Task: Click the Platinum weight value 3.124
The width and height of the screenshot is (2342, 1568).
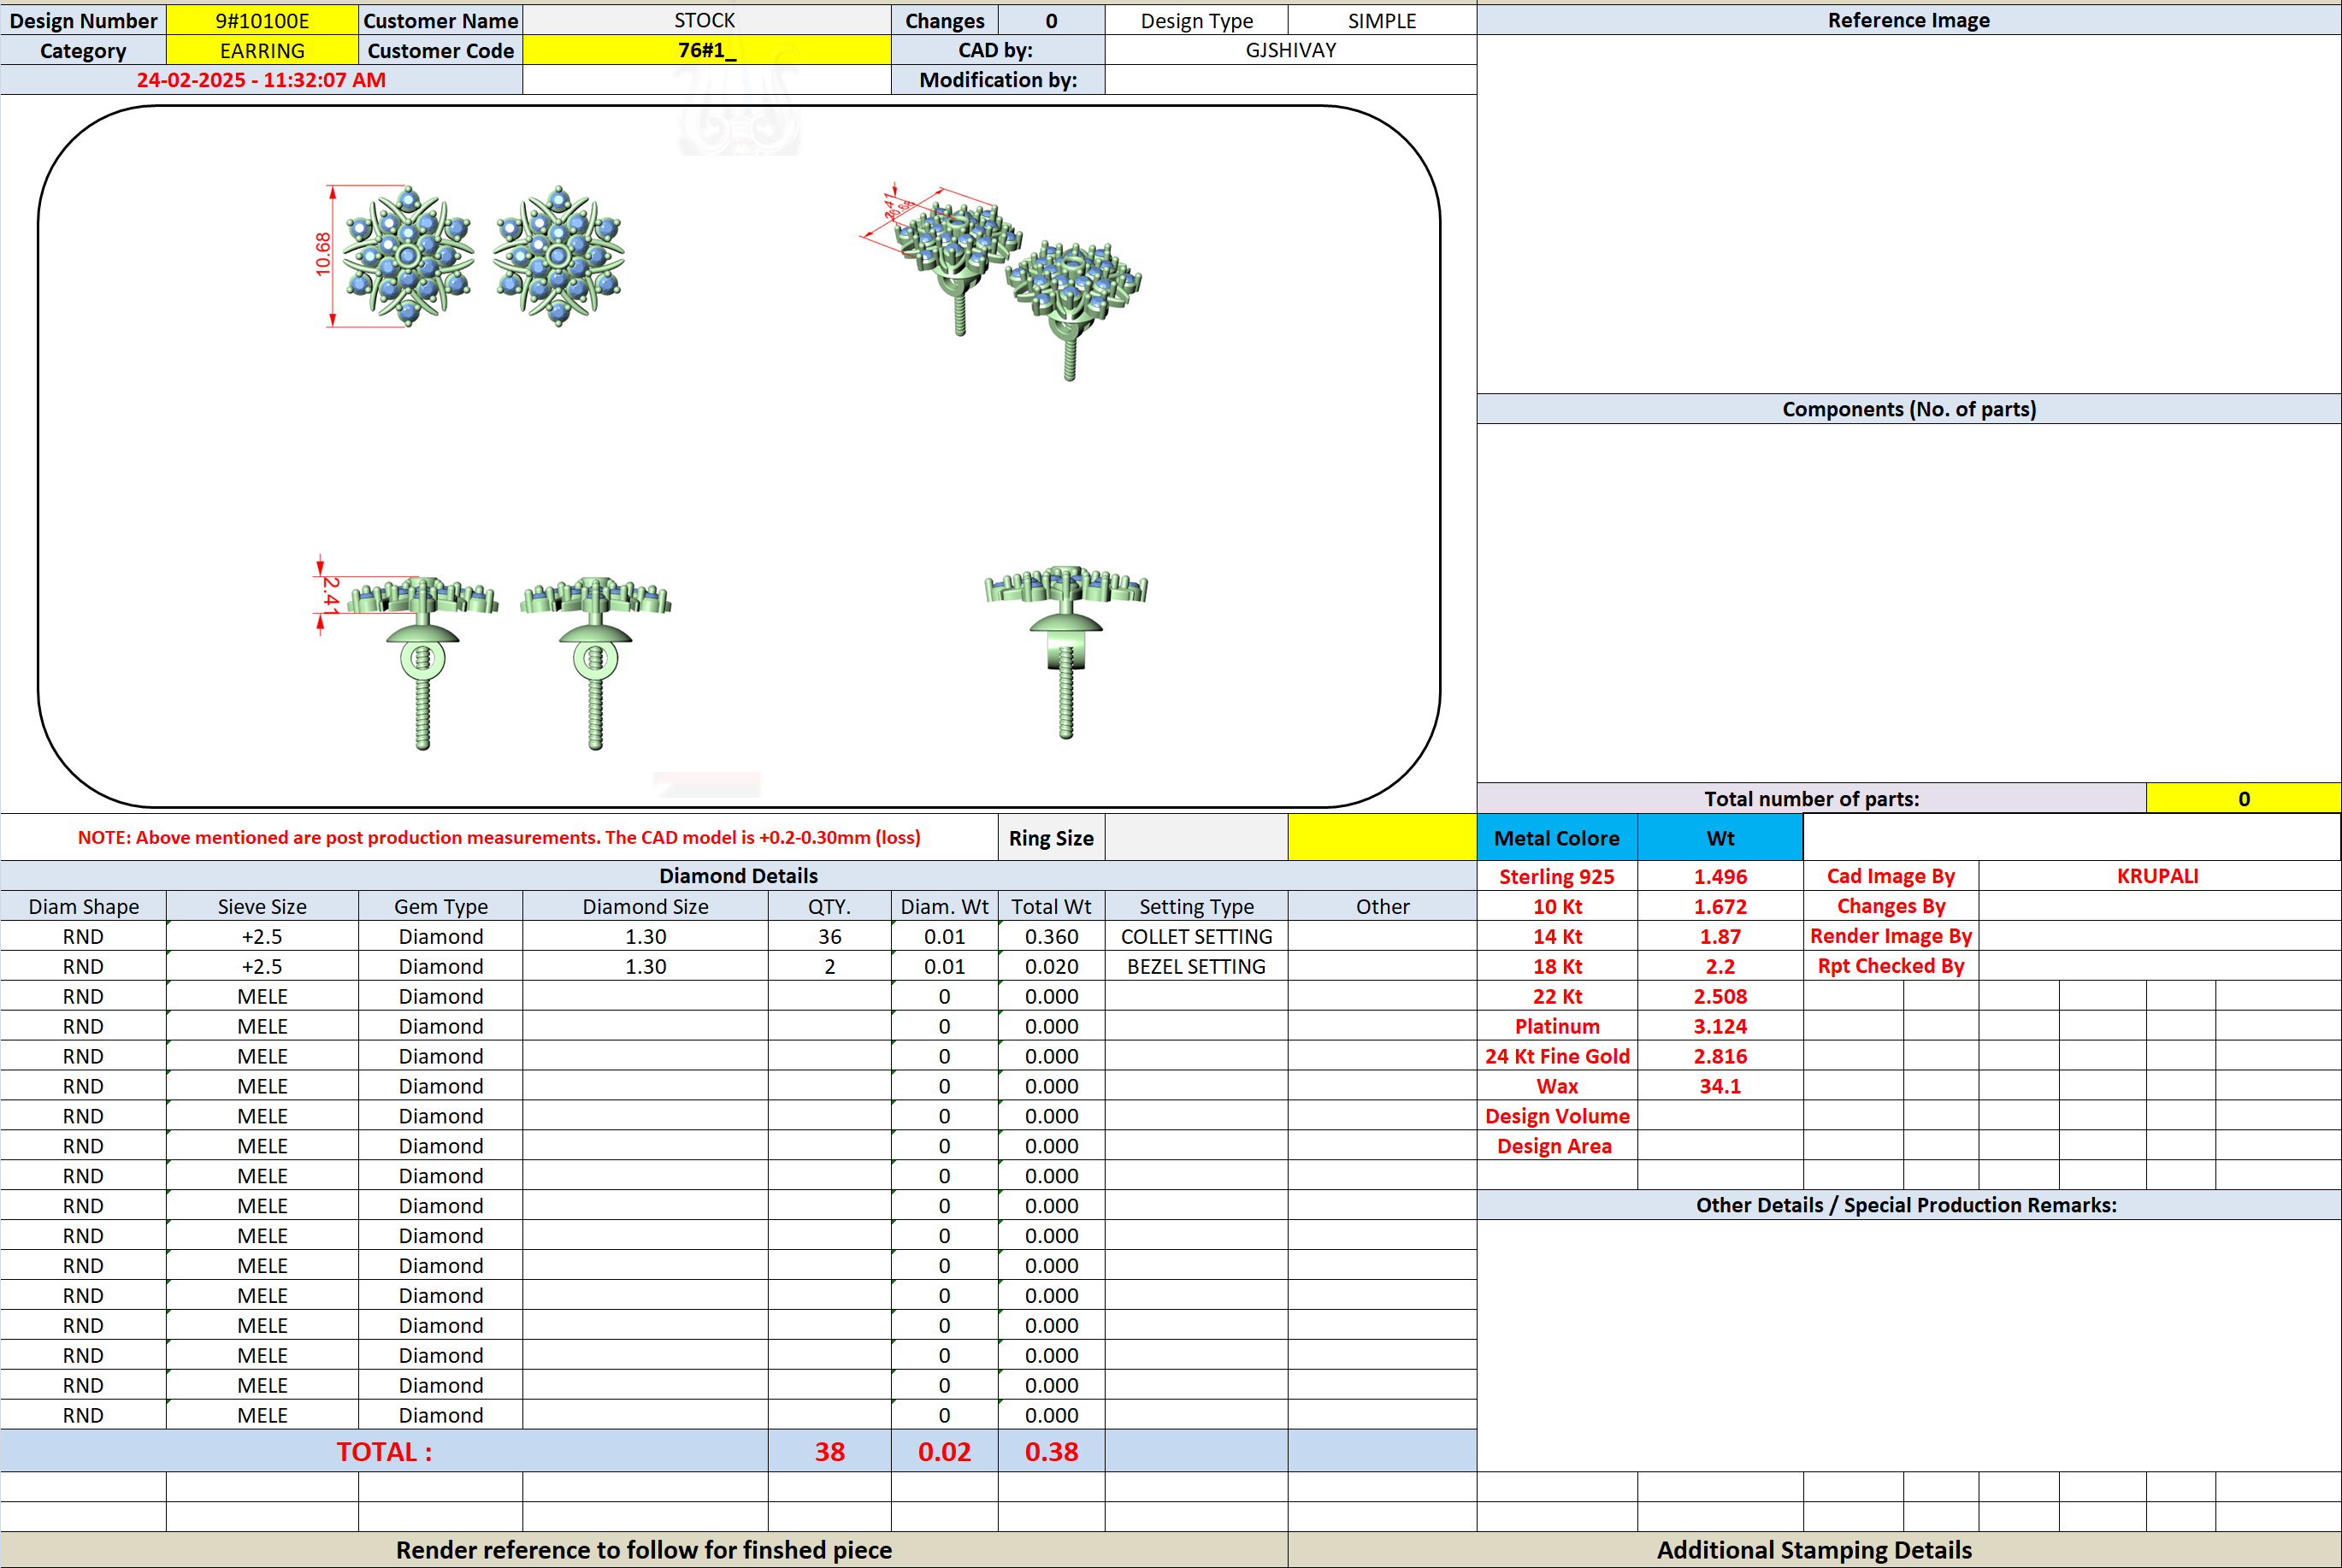Action: [1720, 1026]
